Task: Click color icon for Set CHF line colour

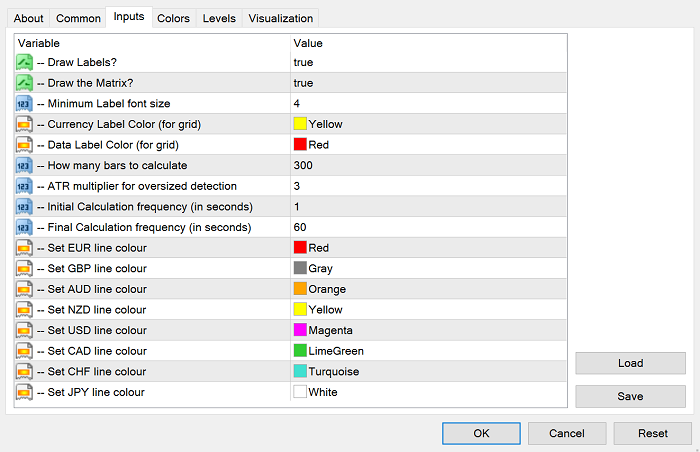Action: (24, 372)
